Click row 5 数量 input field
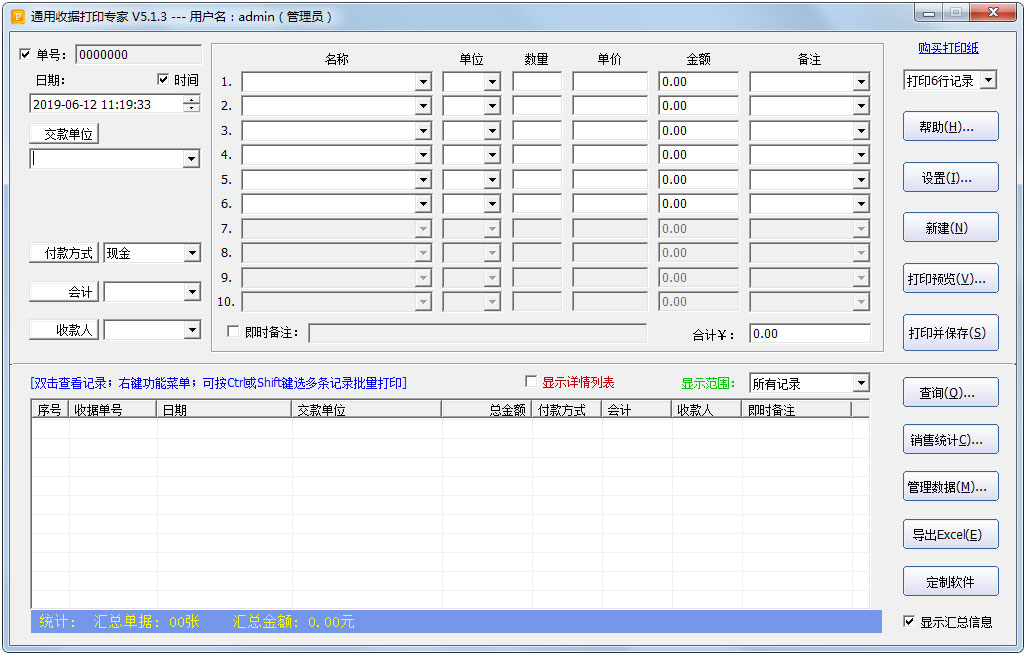The width and height of the screenshot is (1028, 655). (537, 180)
